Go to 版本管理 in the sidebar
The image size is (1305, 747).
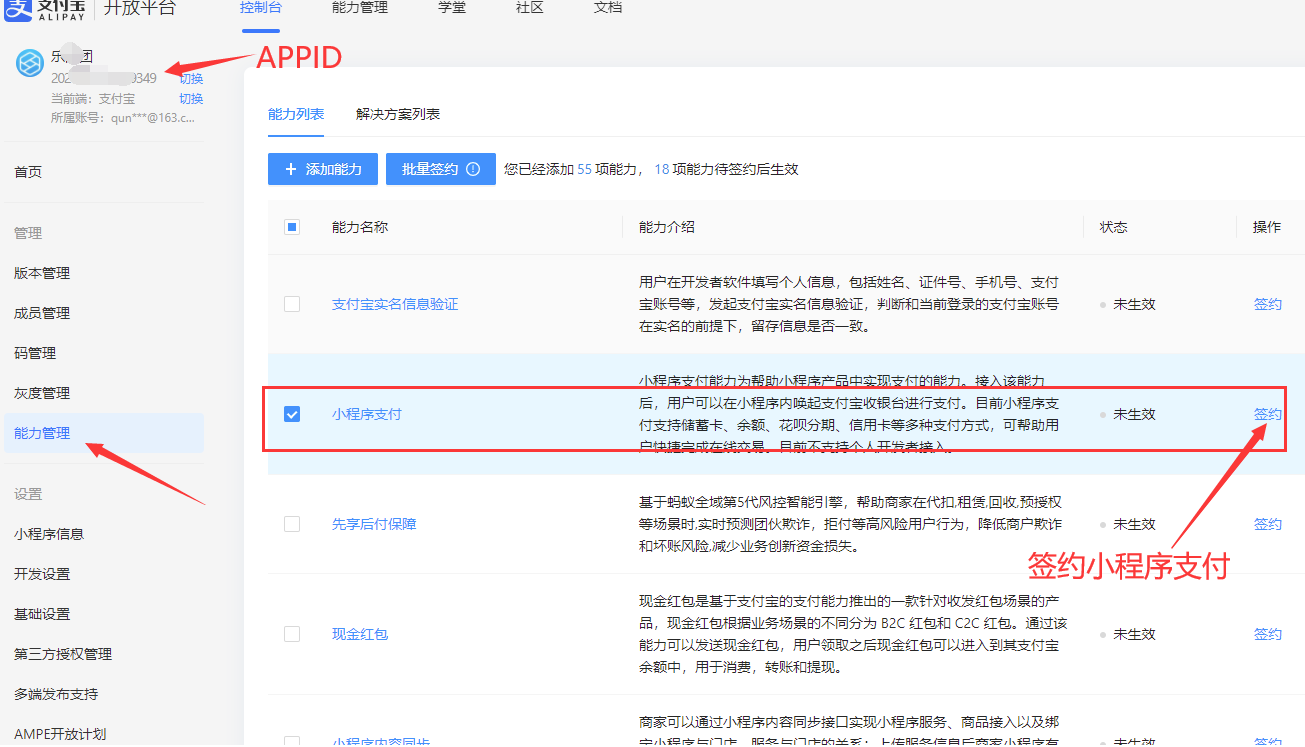point(42,273)
